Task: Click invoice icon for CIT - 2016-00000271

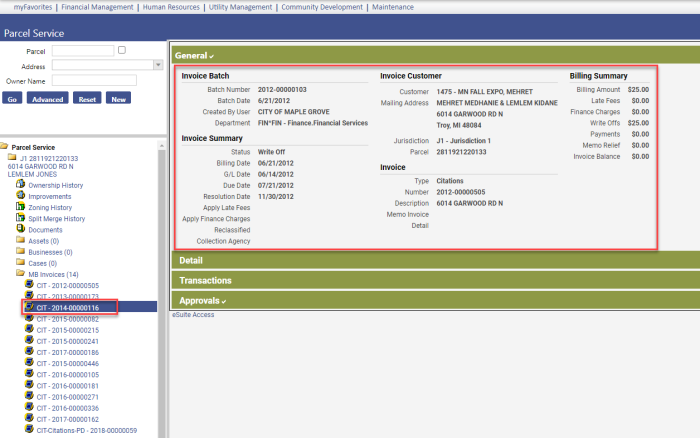Action: 29,396
